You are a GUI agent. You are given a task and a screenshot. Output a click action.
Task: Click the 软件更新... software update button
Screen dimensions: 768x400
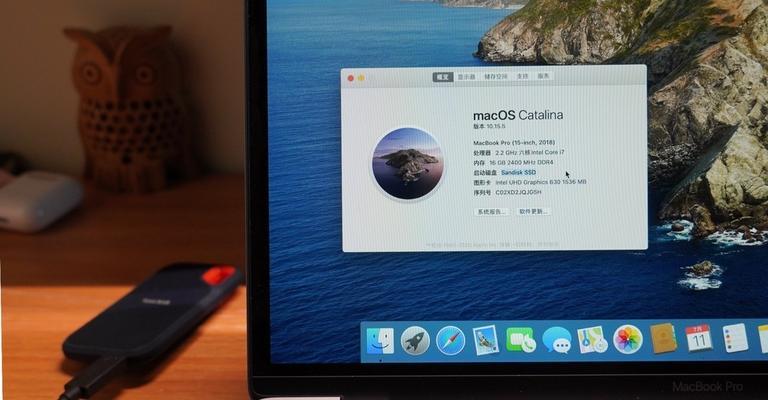click(x=533, y=212)
